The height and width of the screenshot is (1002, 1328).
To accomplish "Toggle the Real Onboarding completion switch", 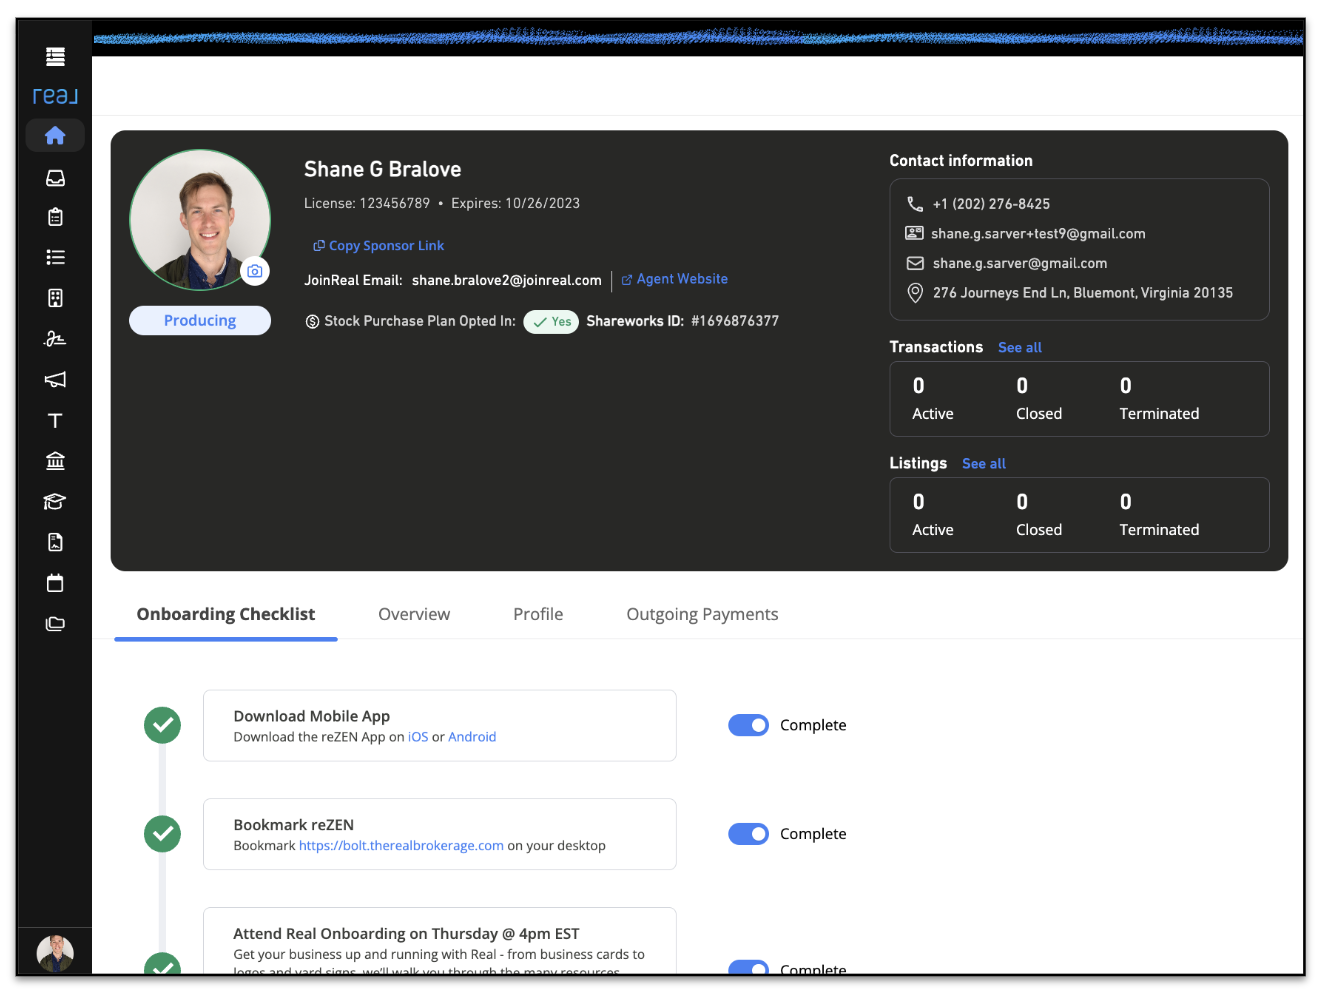I will pyautogui.click(x=748, y=969).
